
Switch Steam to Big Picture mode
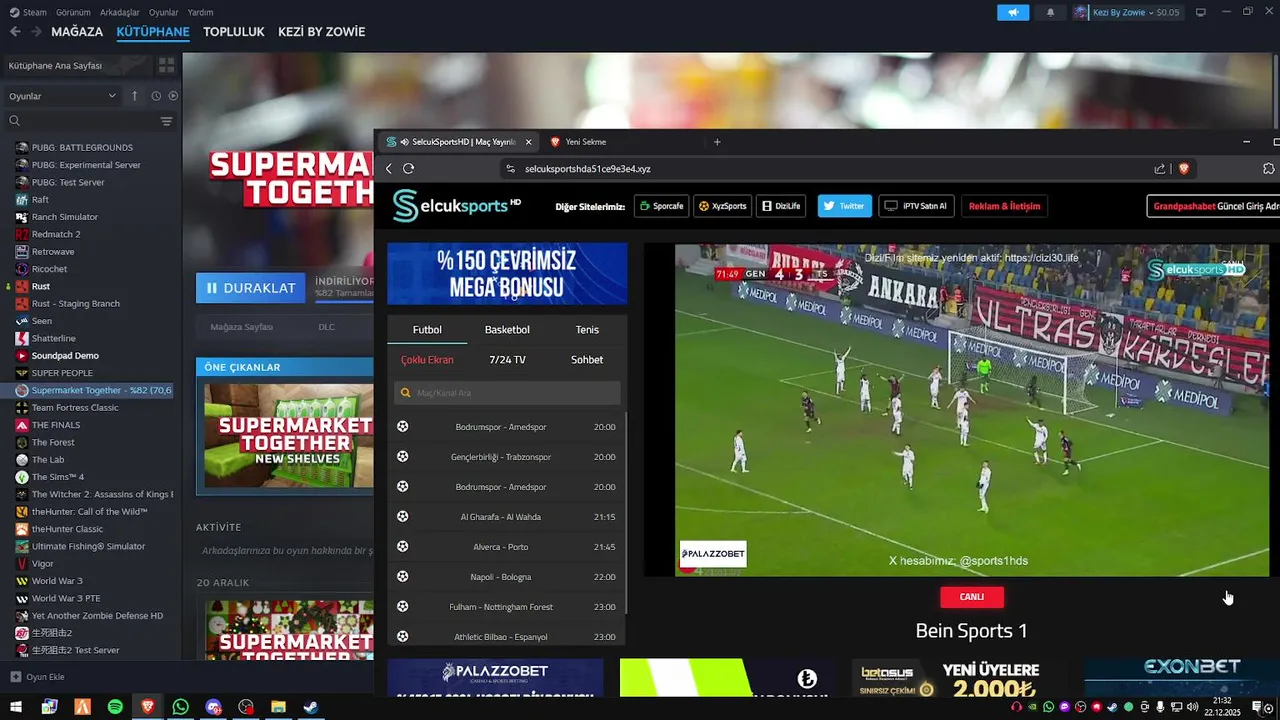(x=1201, y=12)
